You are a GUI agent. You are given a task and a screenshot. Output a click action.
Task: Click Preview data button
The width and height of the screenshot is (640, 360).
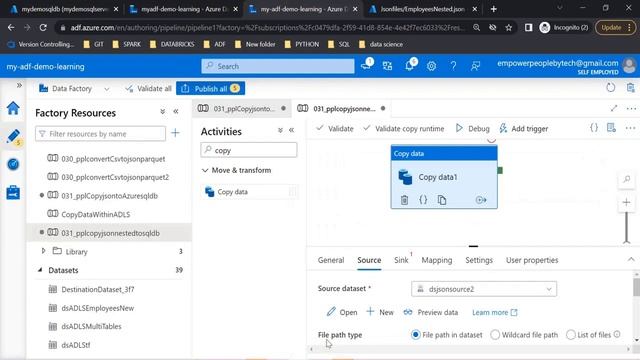pyautogui.click(x=431, y=313)
